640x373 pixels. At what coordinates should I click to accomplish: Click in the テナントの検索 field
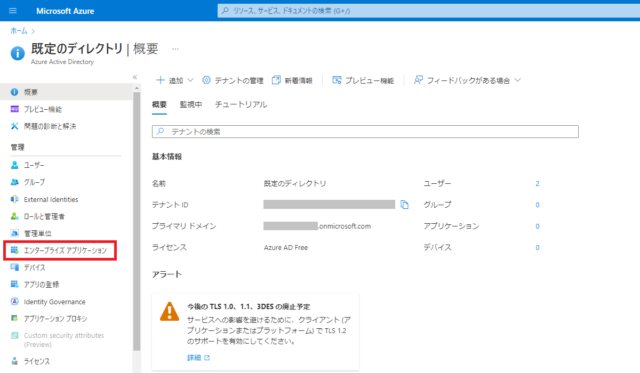tap(365, 131)
